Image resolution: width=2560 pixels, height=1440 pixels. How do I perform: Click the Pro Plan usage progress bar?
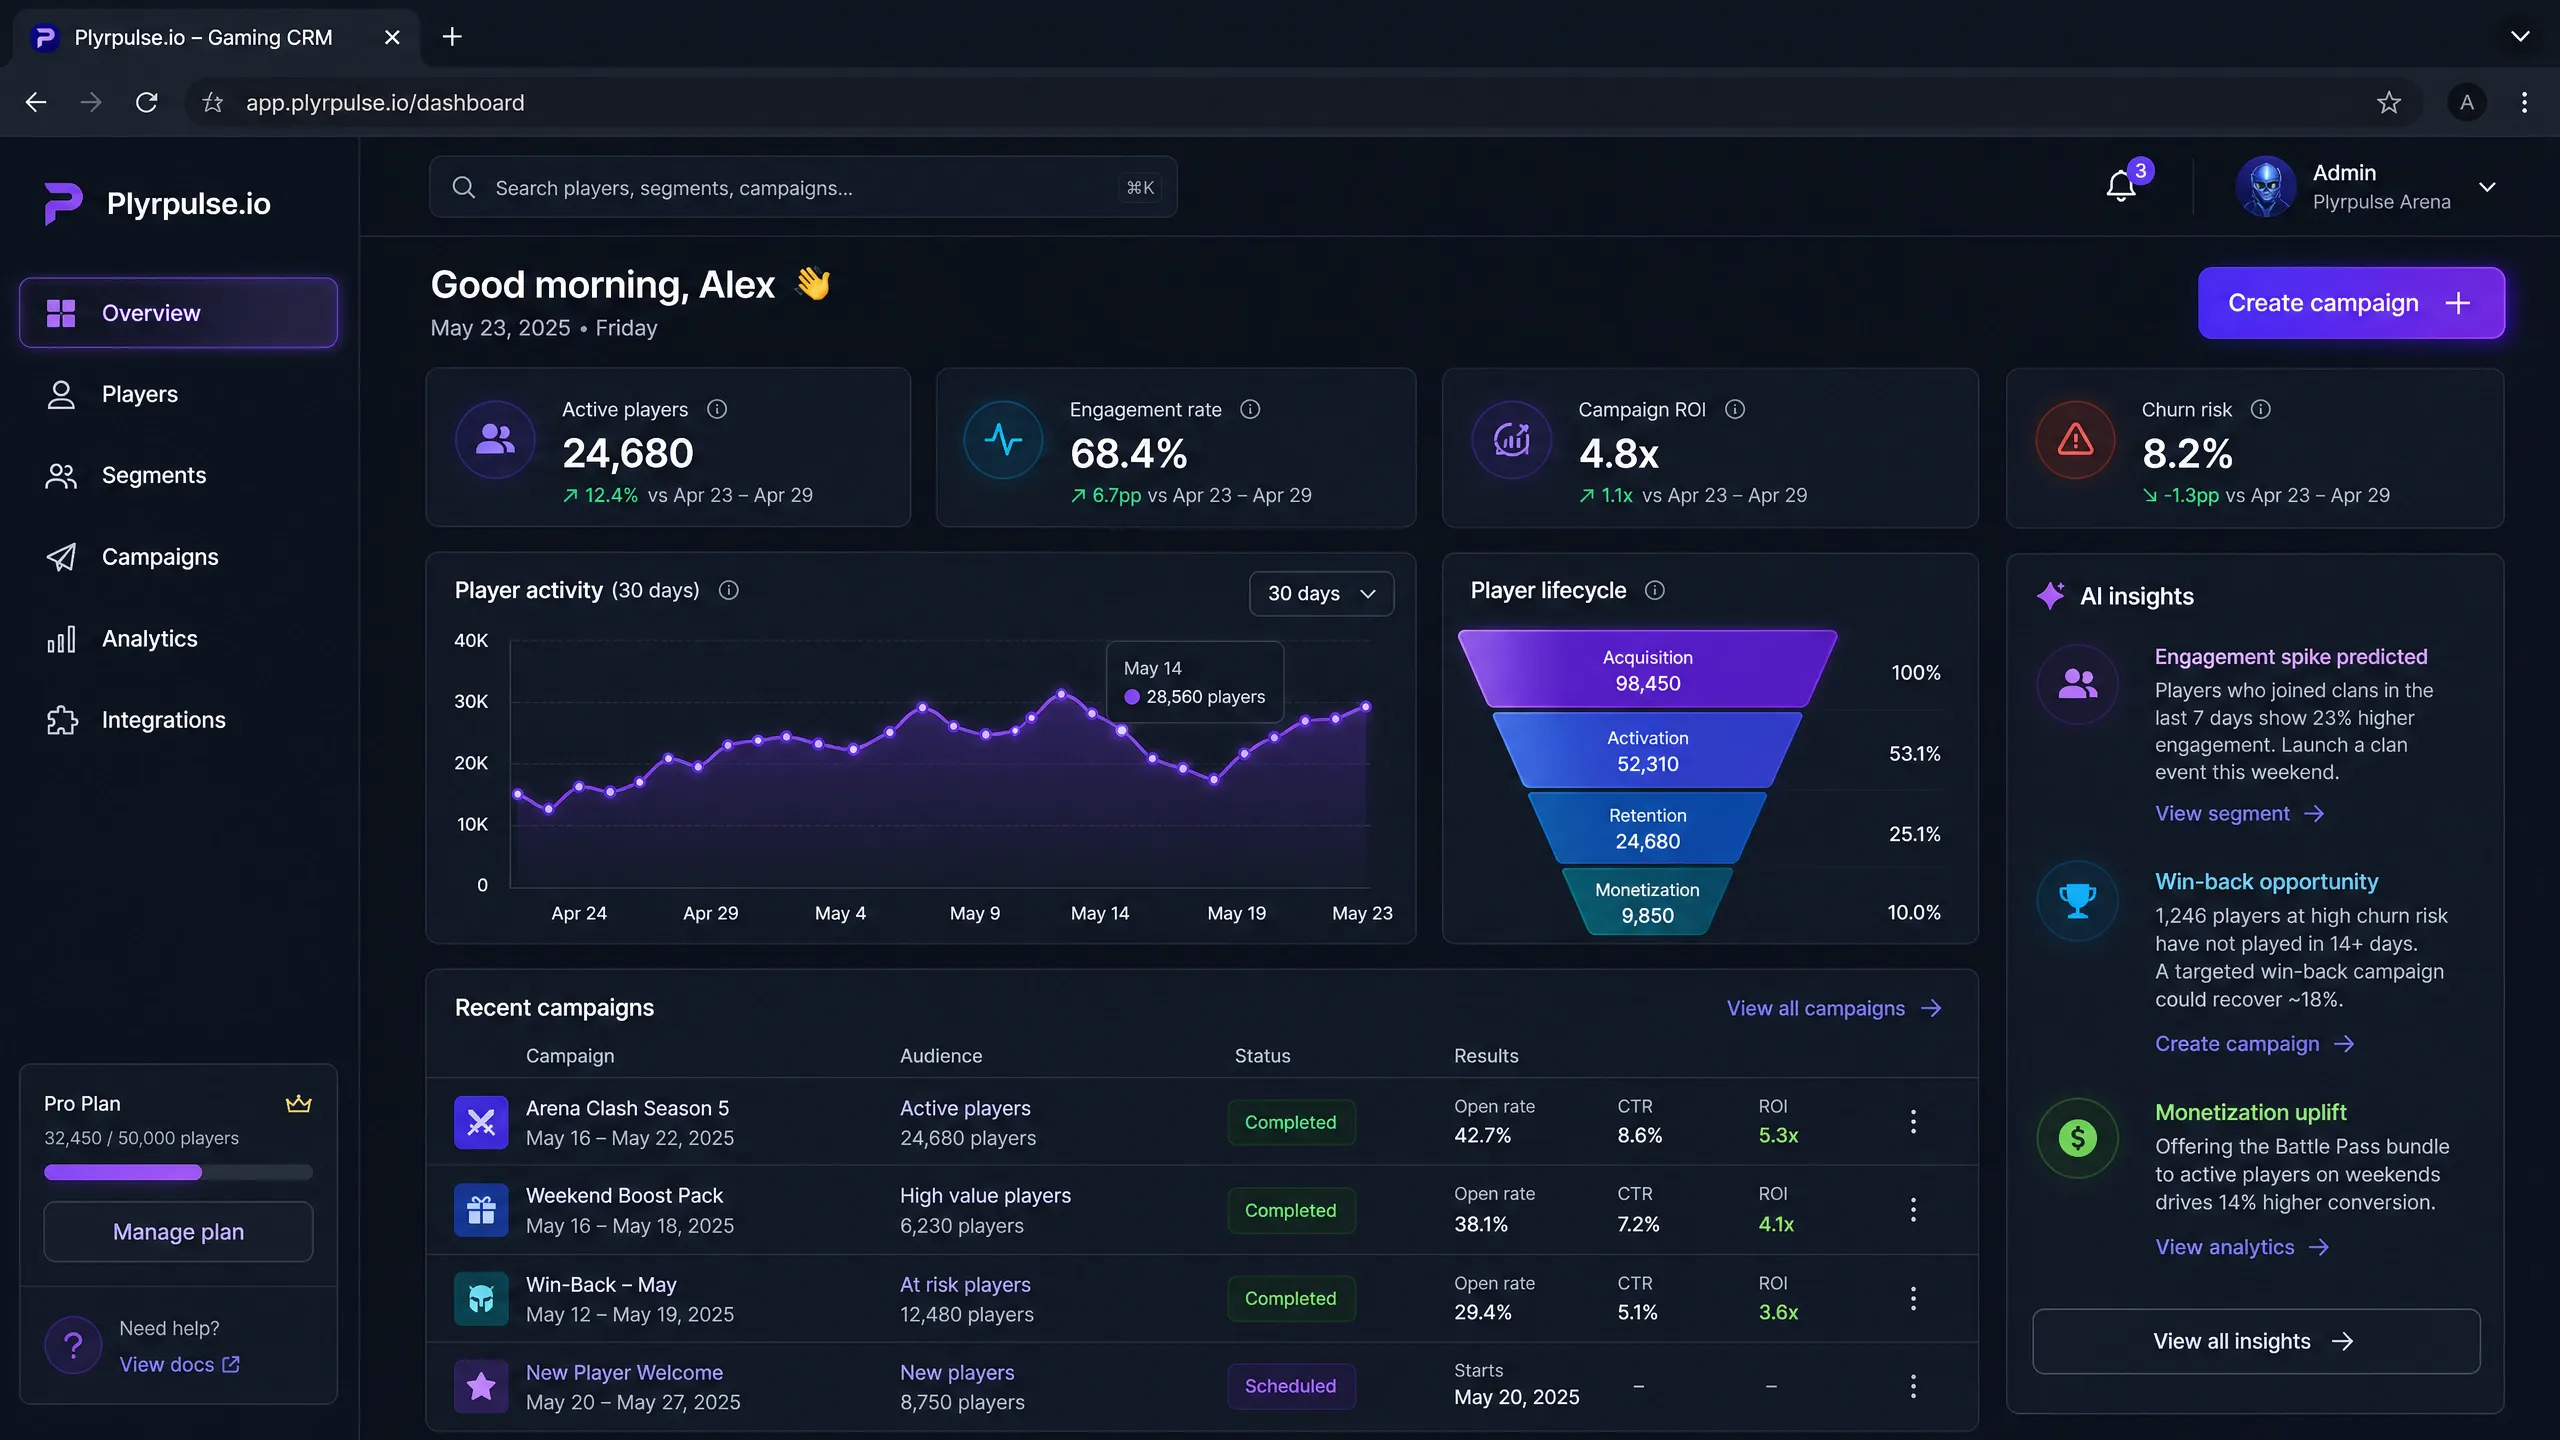178,1172
